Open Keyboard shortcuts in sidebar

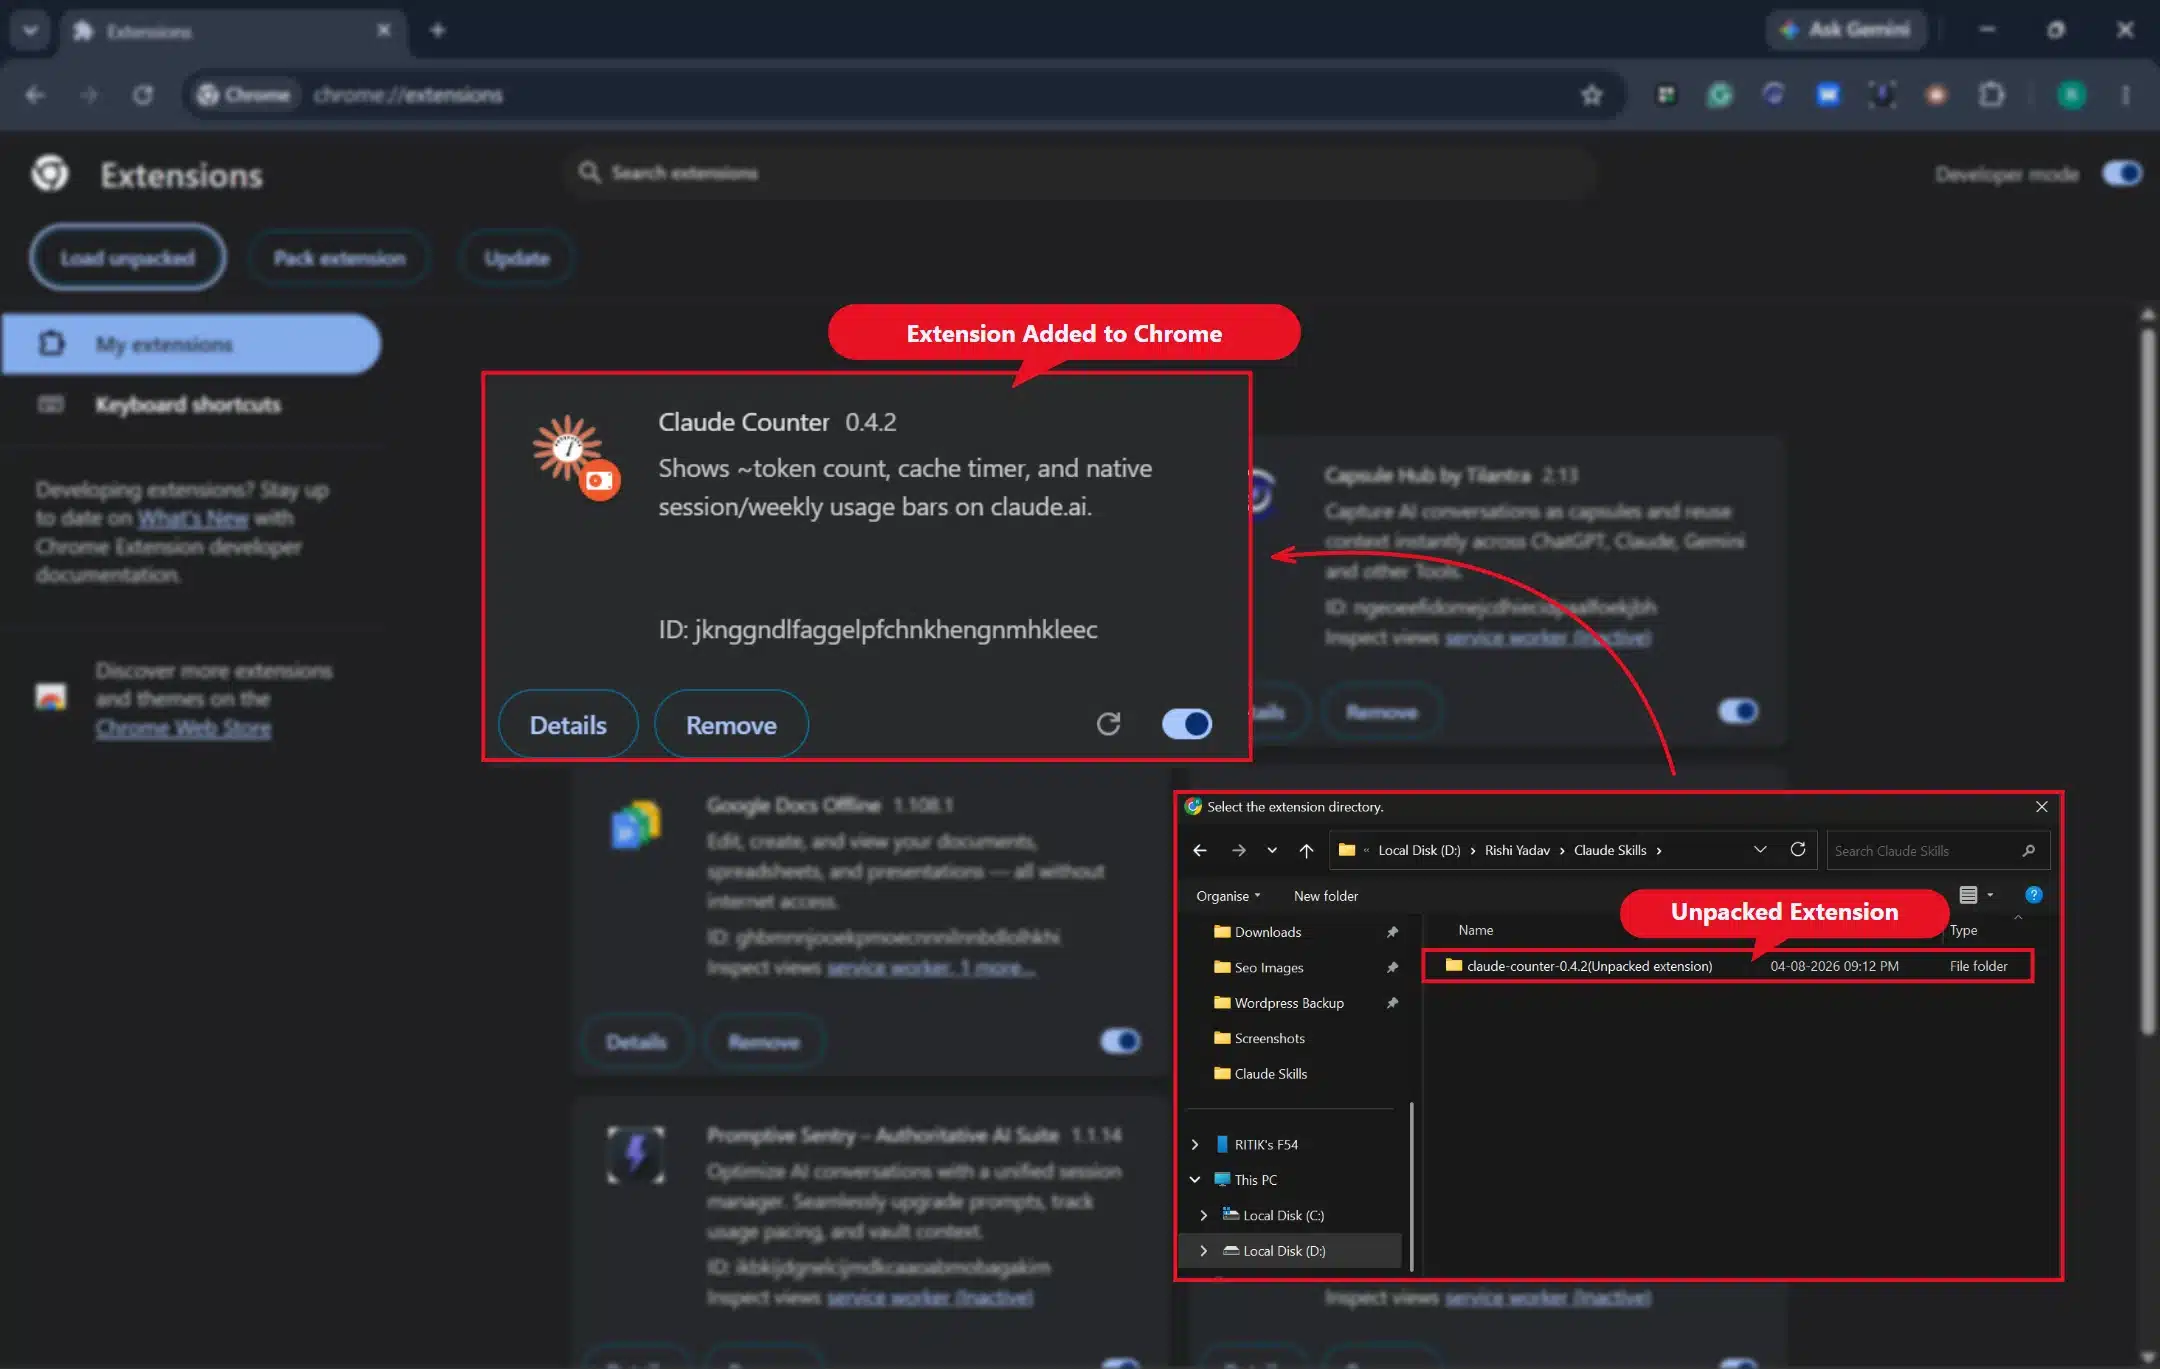point(188,405)
